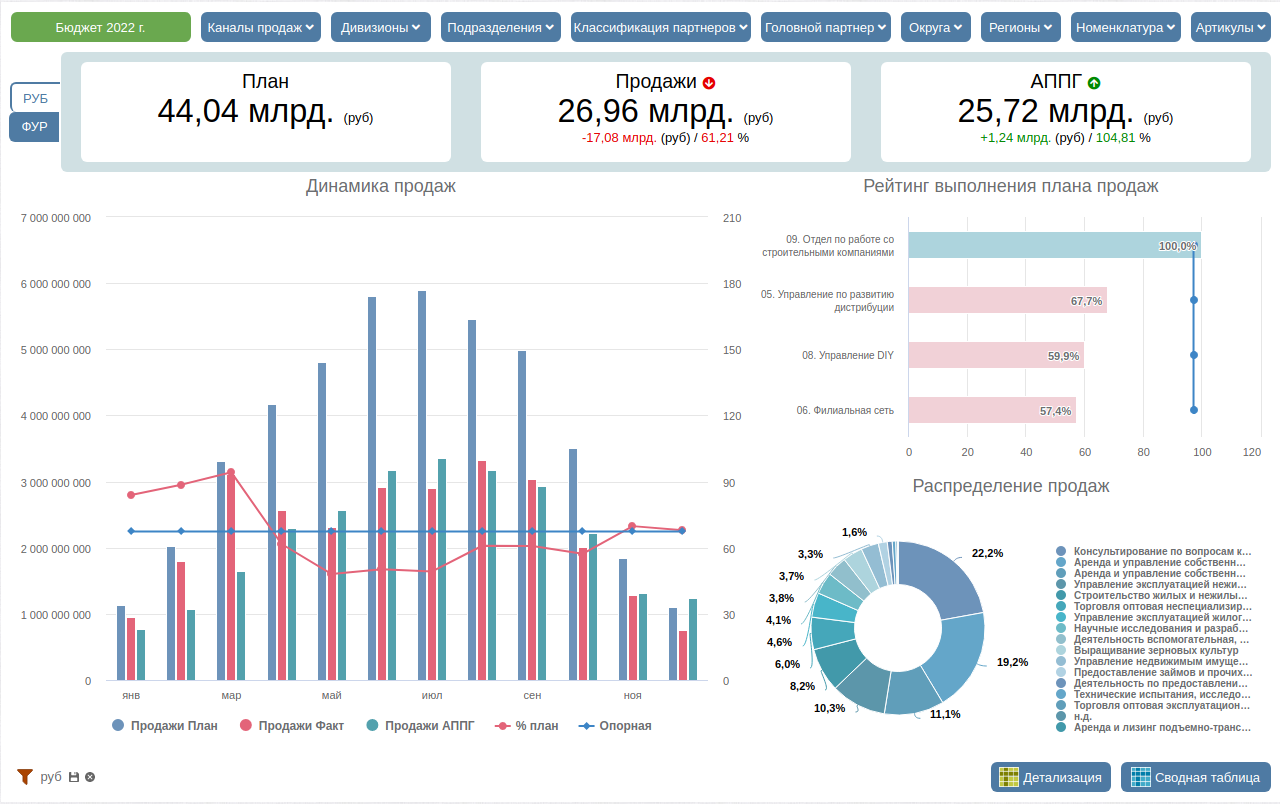Switch to the ФУР tab
1280x804 pixels.
click(x=35, y=127)
